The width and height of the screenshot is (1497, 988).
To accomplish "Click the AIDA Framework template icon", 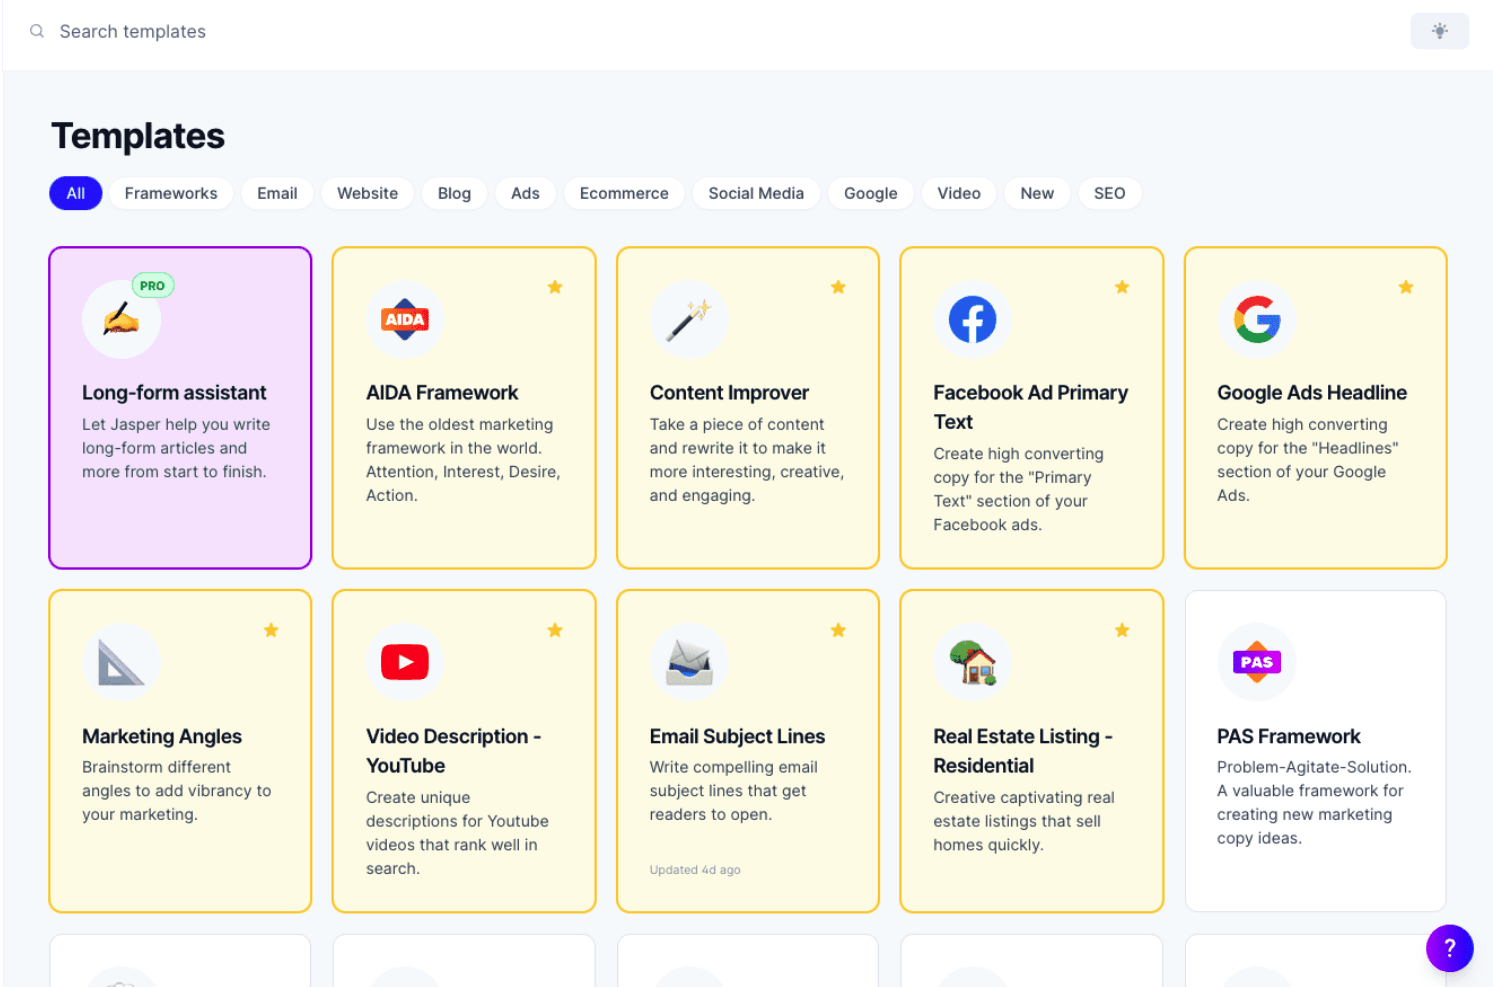I will click(405, 320).
